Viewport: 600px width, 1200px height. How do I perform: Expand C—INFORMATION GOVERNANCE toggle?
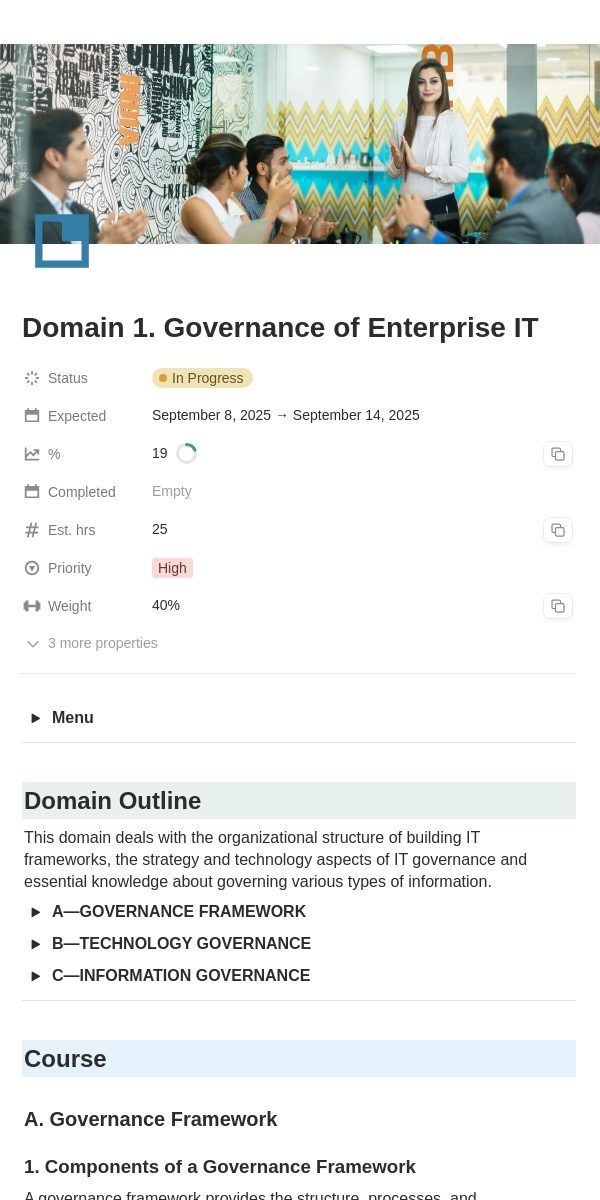pos(36,976)
